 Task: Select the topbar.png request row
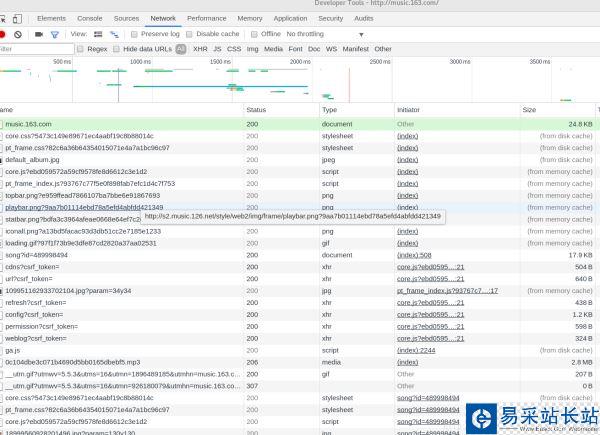[x=298, y=196]
